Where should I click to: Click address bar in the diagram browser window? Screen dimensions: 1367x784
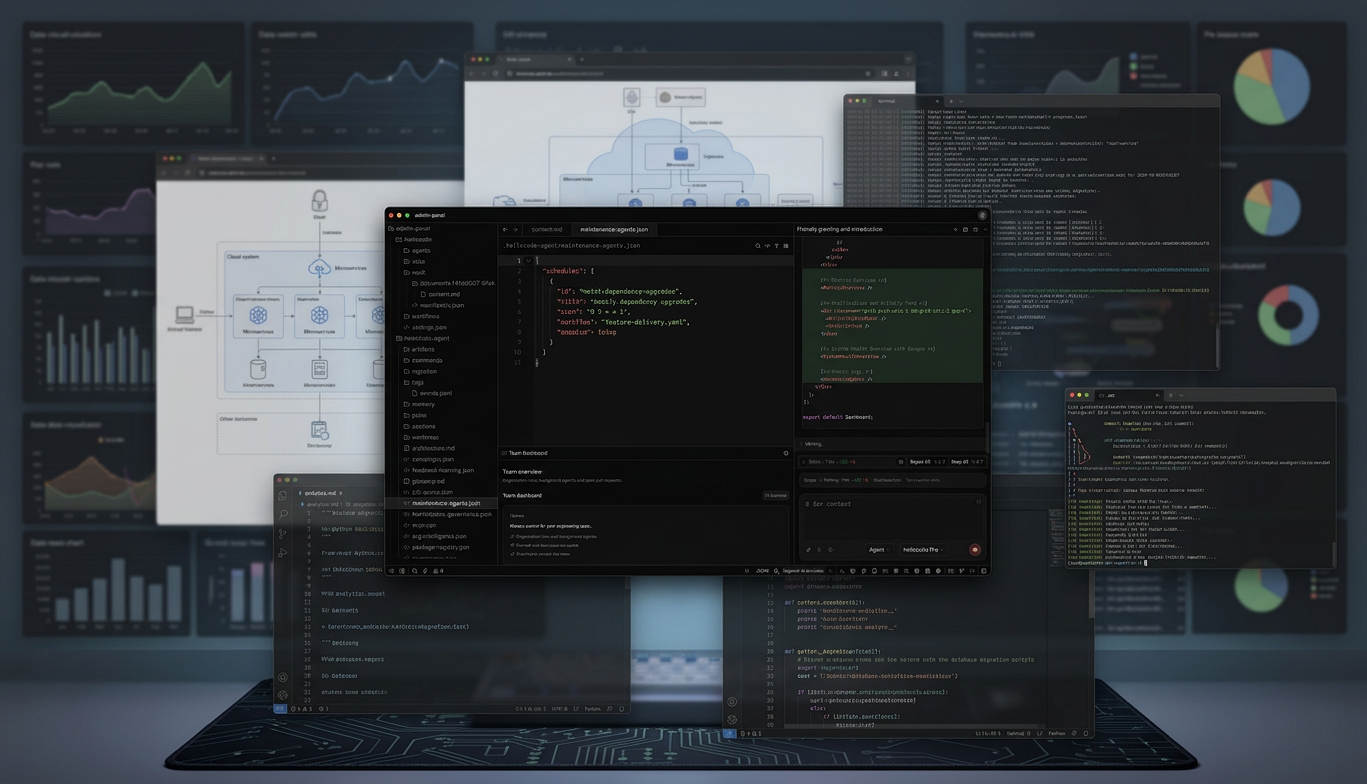330,173
